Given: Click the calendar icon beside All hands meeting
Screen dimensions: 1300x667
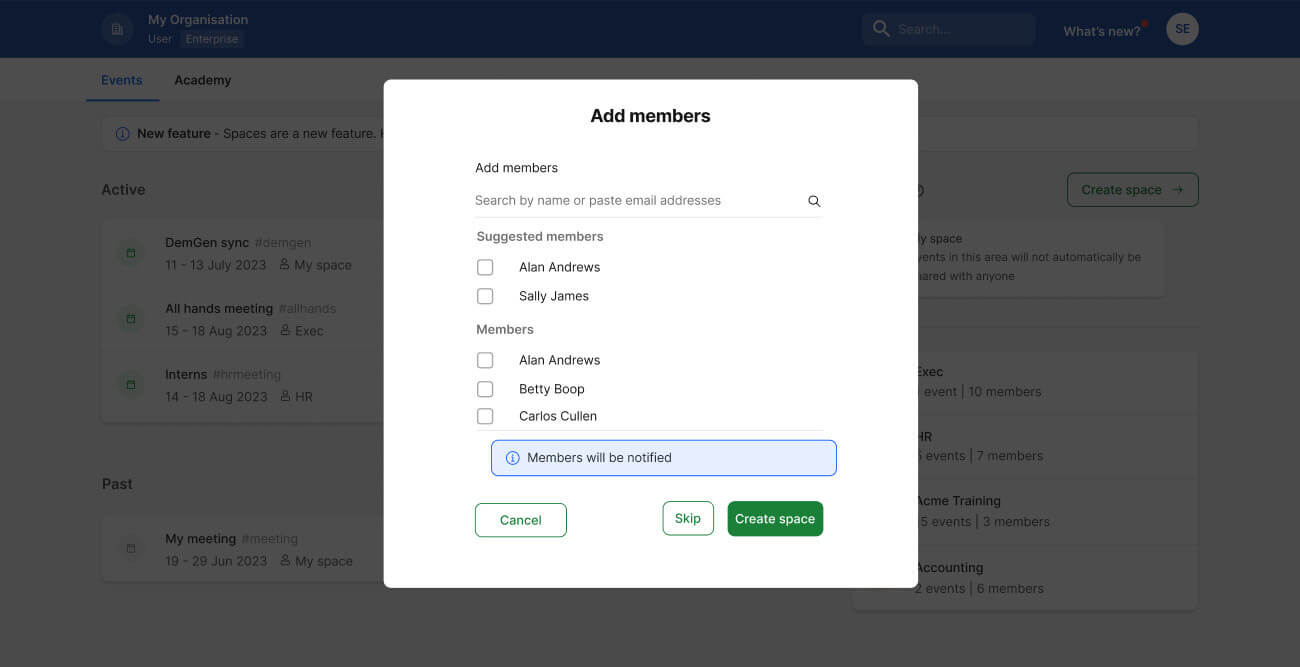Looking at the screenshot, I should tap(130, 319).
